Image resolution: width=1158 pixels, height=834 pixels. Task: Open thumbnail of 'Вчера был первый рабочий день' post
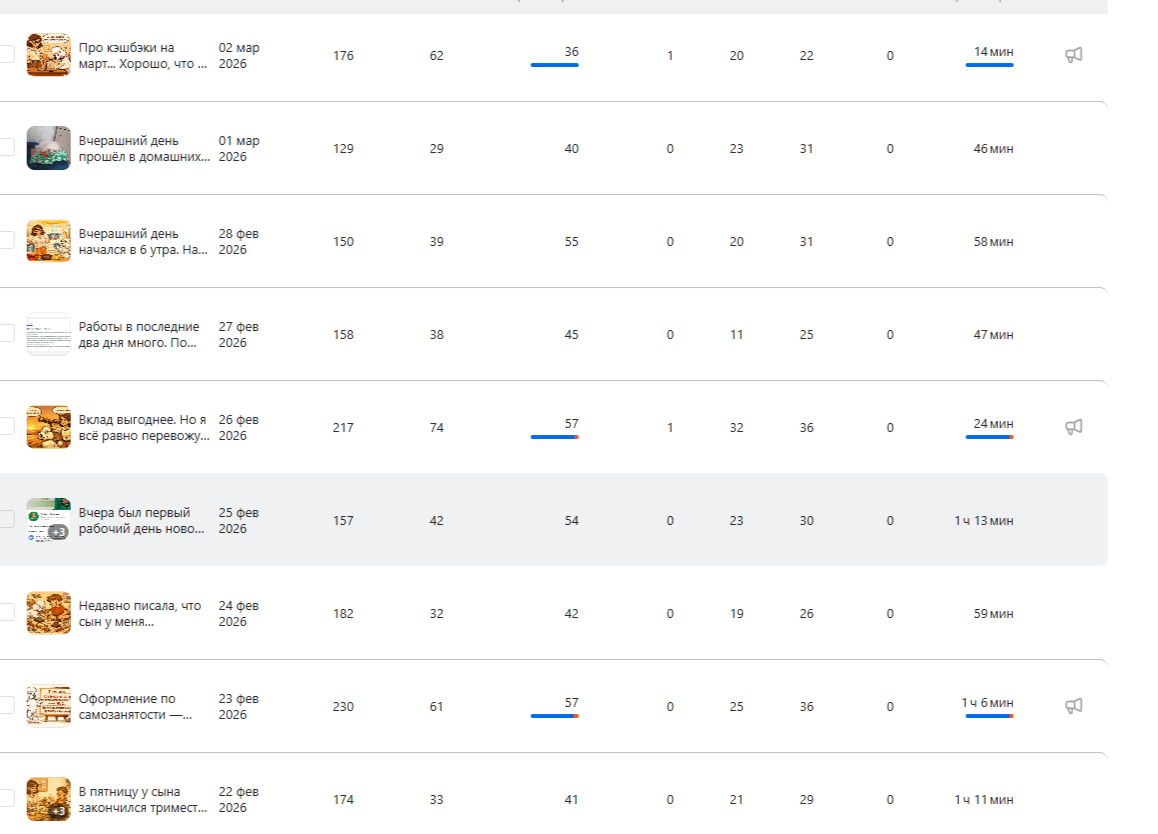point(48,520)
